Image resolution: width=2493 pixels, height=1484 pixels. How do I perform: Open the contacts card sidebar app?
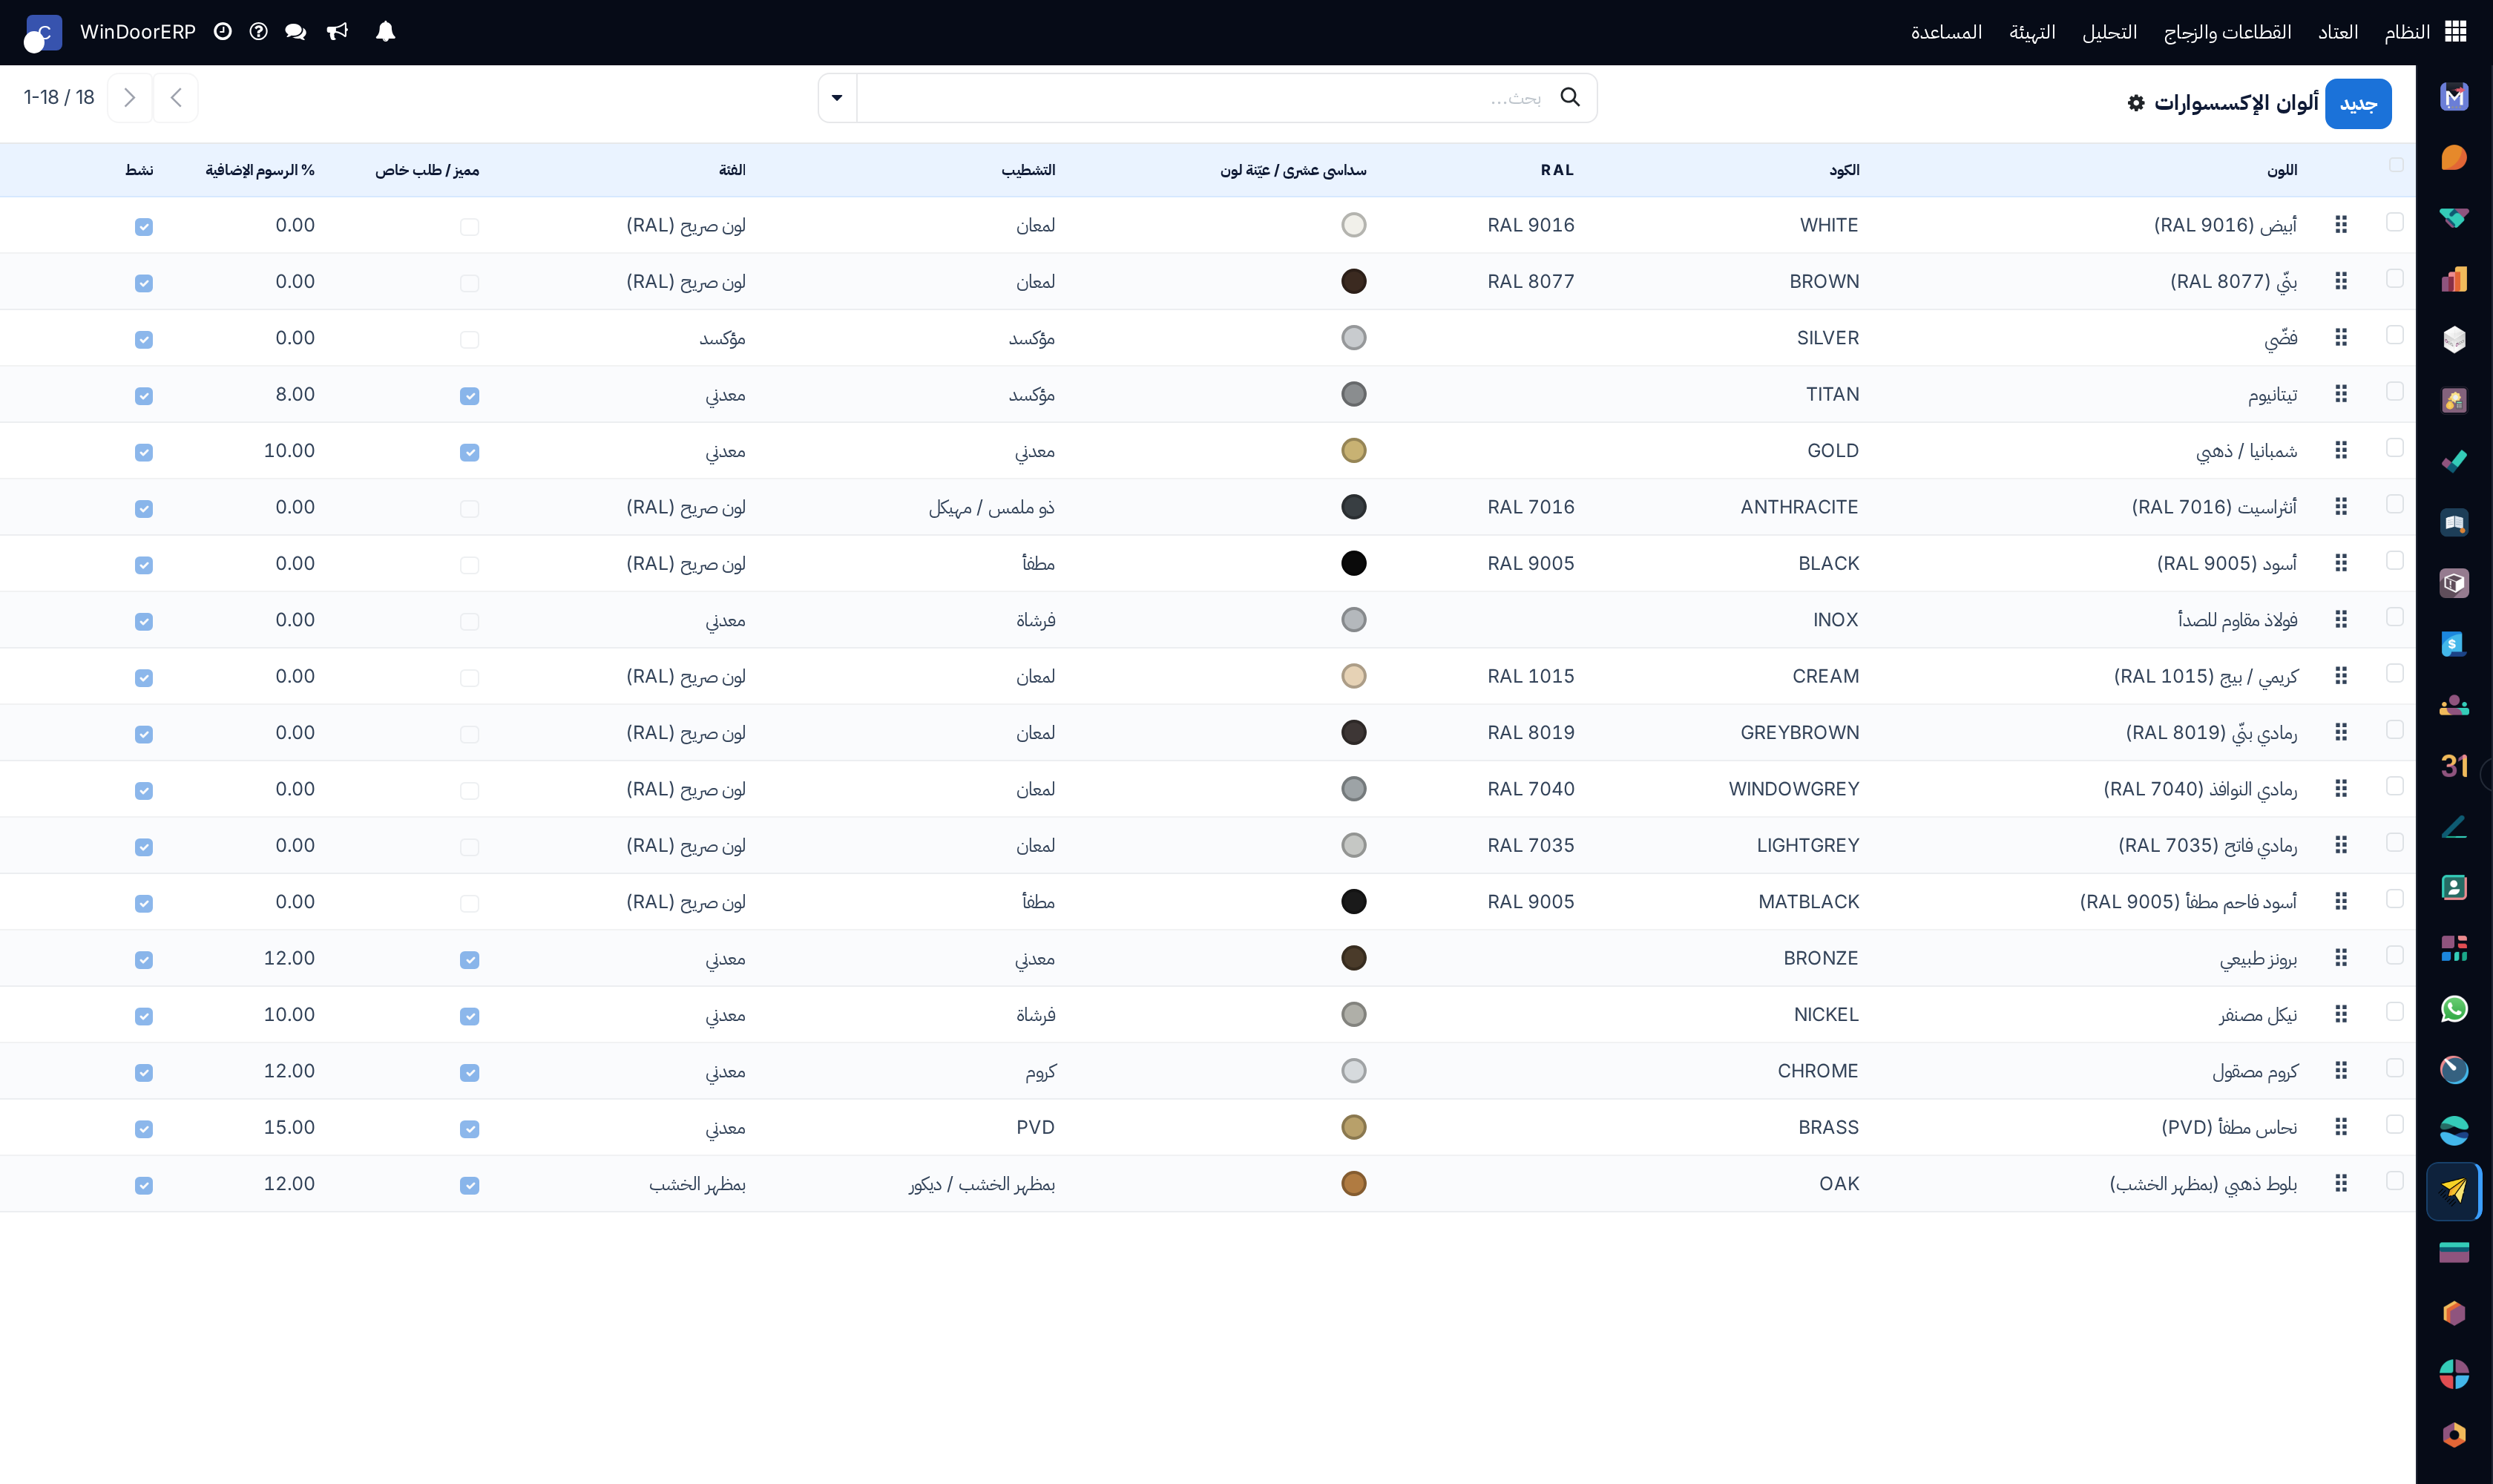pos(2454,888)
